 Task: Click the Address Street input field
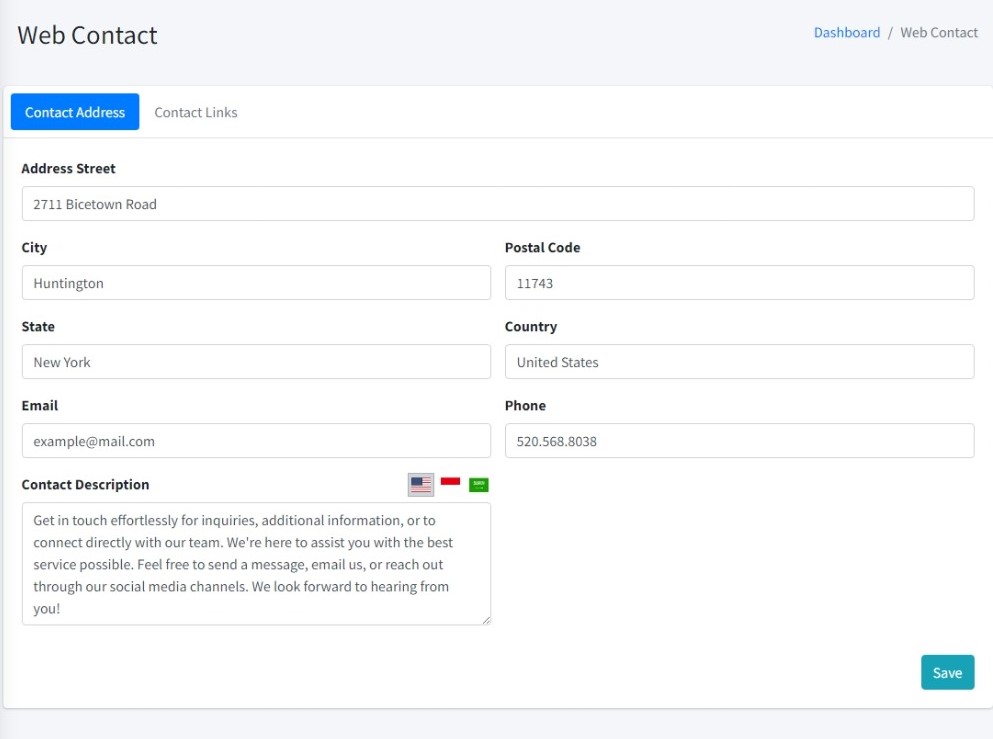coord(497,204)
